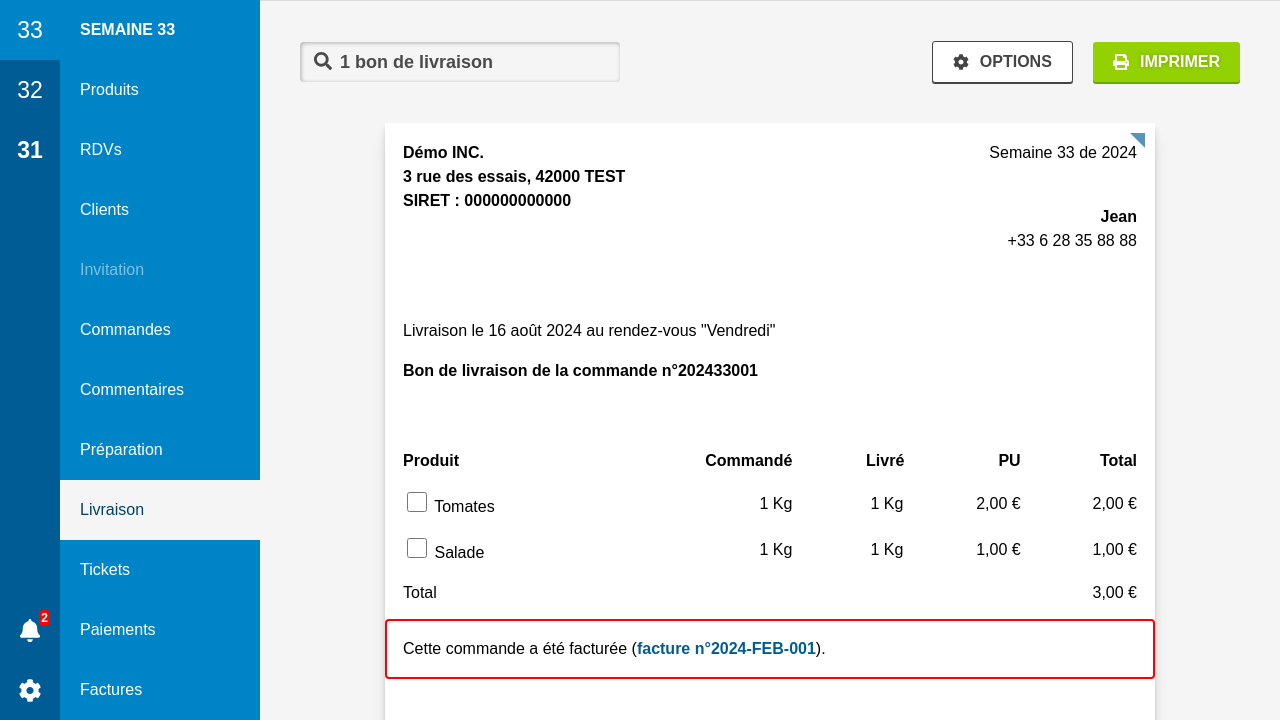1280x720 pixels.
Task: Open settings via the gear icon
Action: [x=30, y=690]
